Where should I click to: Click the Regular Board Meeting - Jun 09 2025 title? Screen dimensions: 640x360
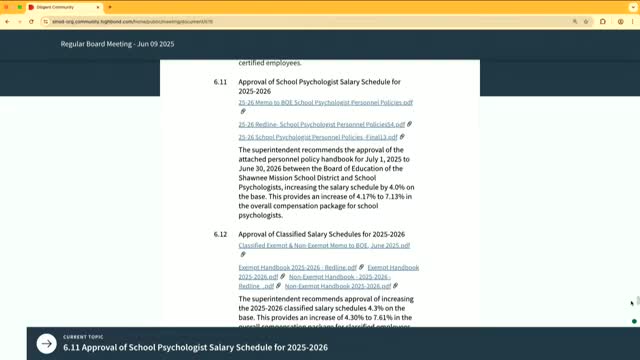[118, 44]
